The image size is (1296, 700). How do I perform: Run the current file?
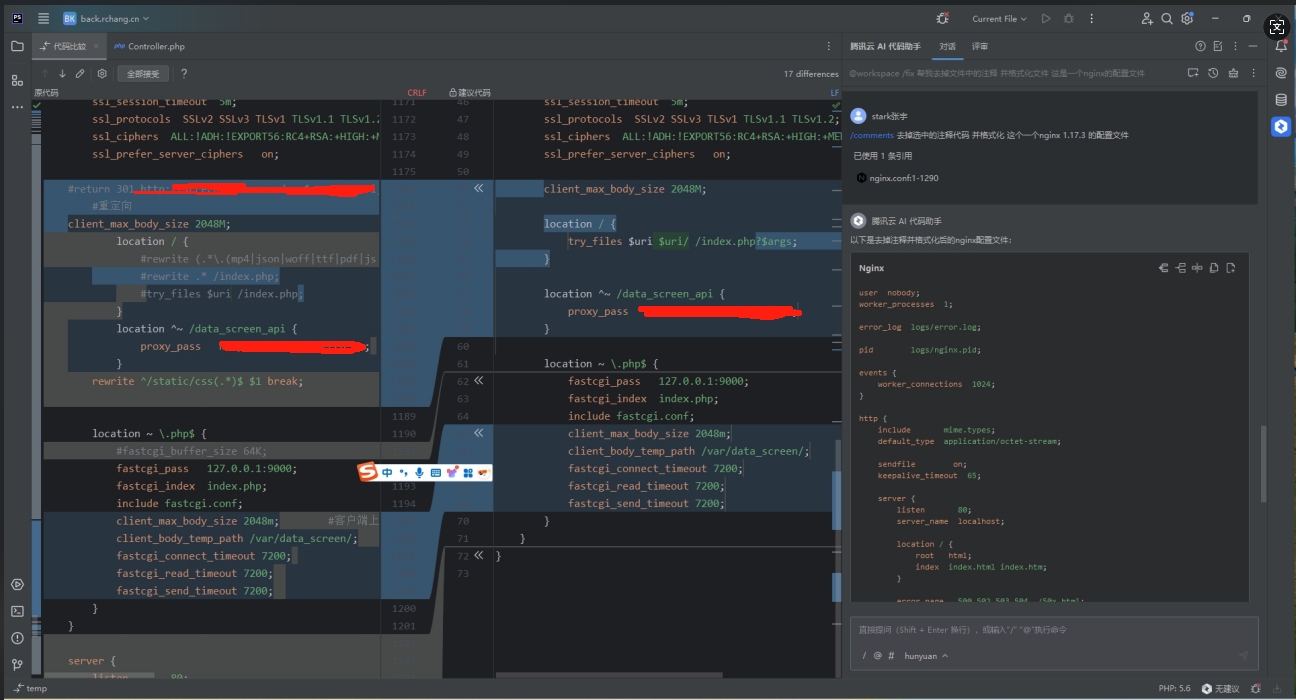(1046, 18)
